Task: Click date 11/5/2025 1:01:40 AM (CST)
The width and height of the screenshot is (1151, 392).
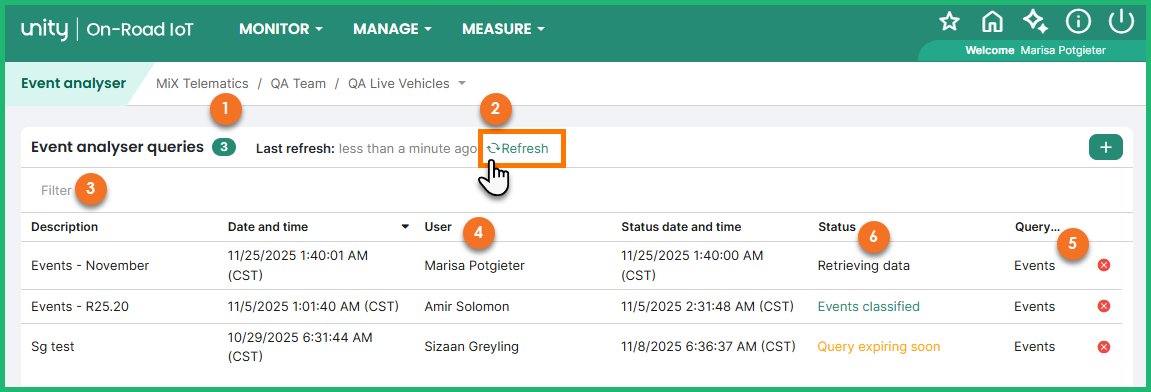Action: (x=313, y=306)
